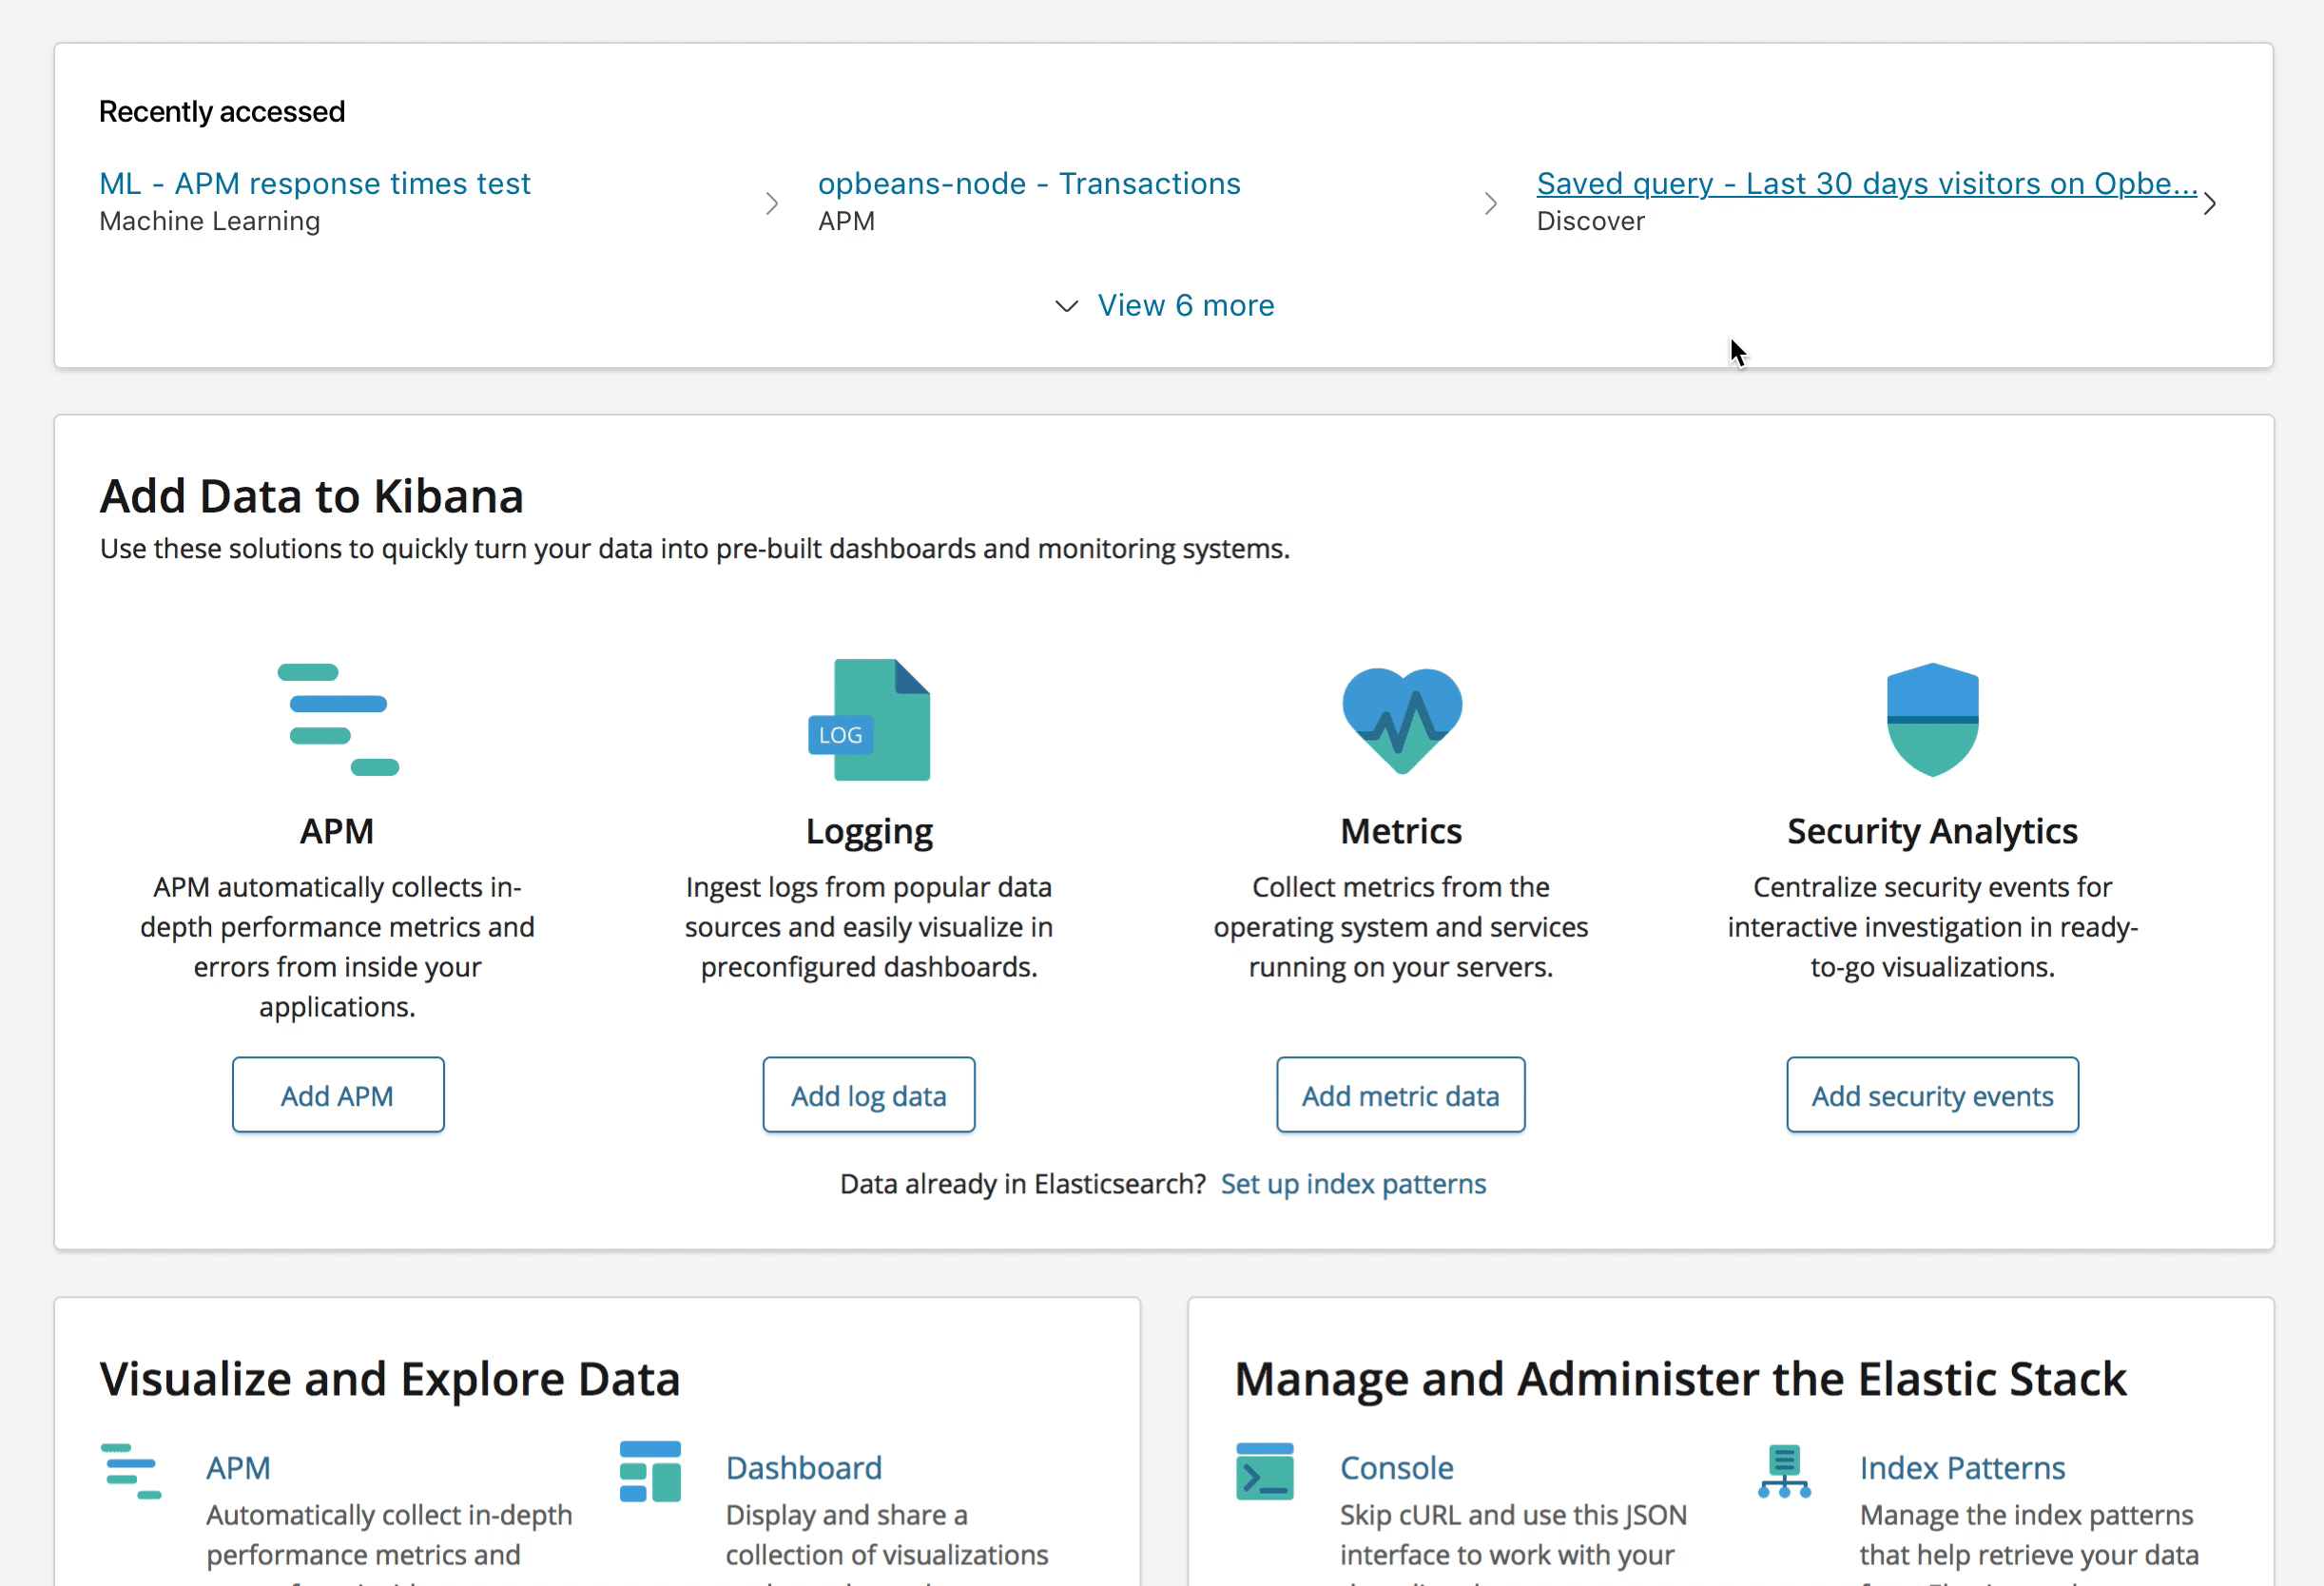
Task: Click the small APM icon under Visualize
Action: coord(131,1471)
